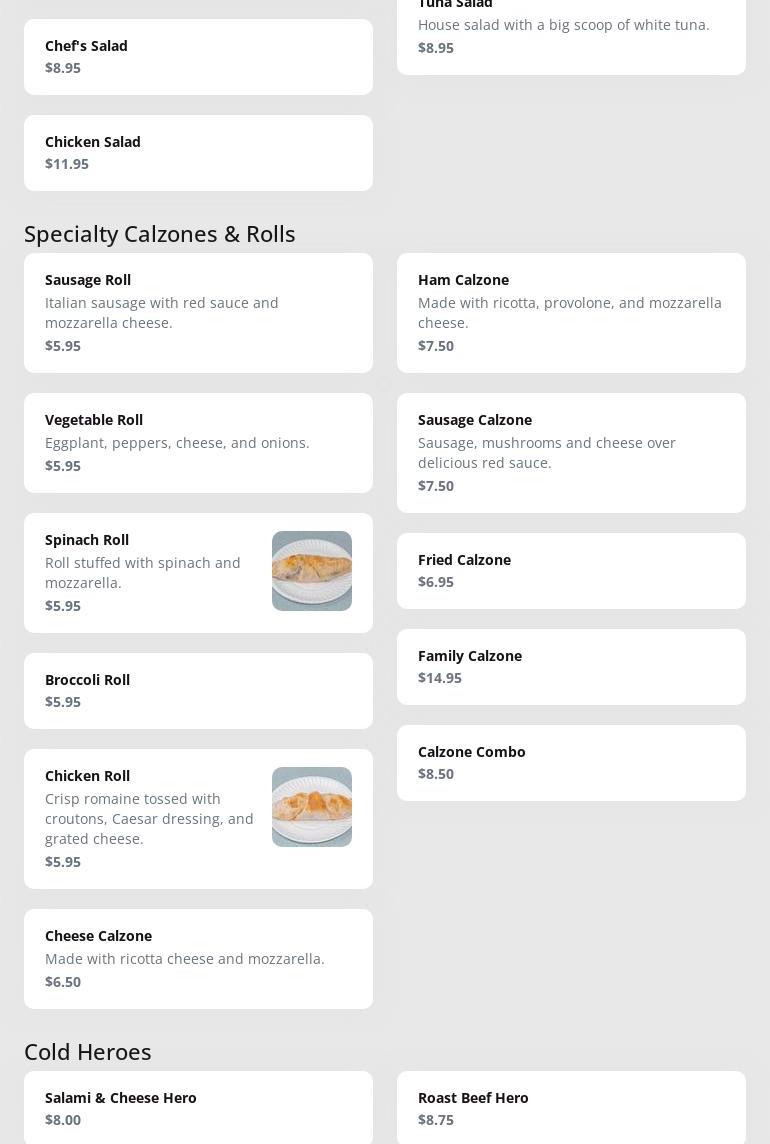The height and width of the screenshot is (1144, 770).
Task: Open the Spinach Roll photo thumbnail
Action: (x=312, y=571)
